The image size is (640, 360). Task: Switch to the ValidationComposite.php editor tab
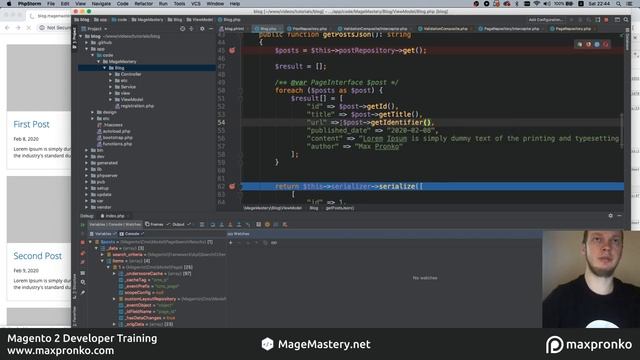click(445, 29)
